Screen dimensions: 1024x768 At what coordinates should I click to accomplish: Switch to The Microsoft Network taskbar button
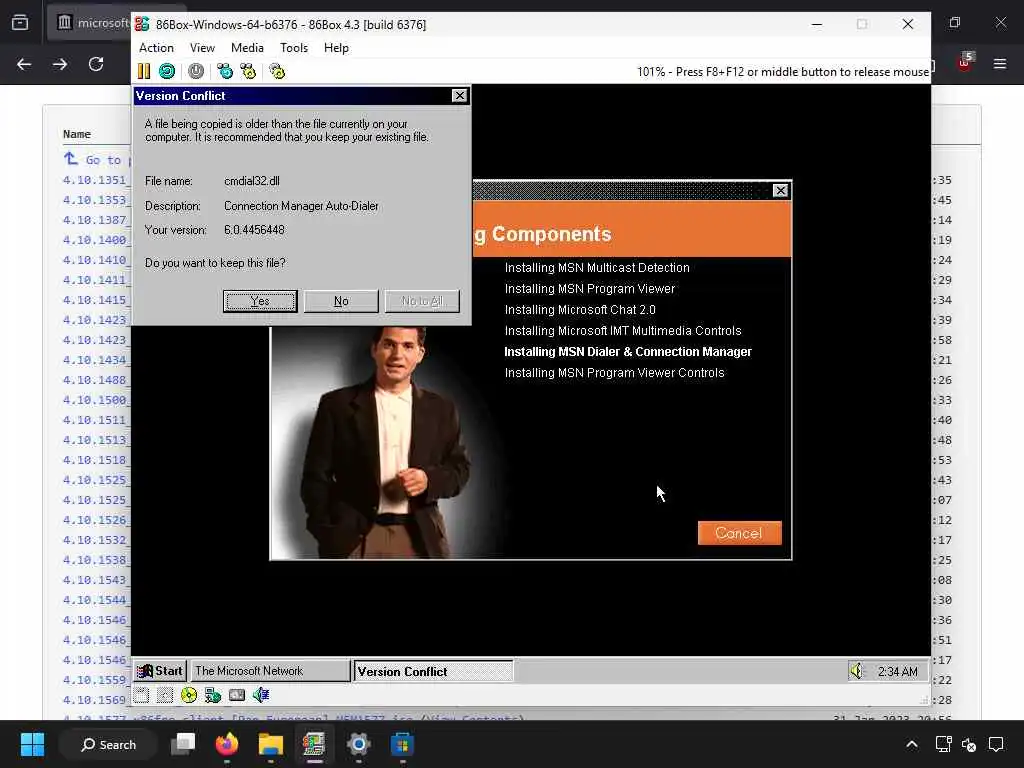click(x=270, y=671)
